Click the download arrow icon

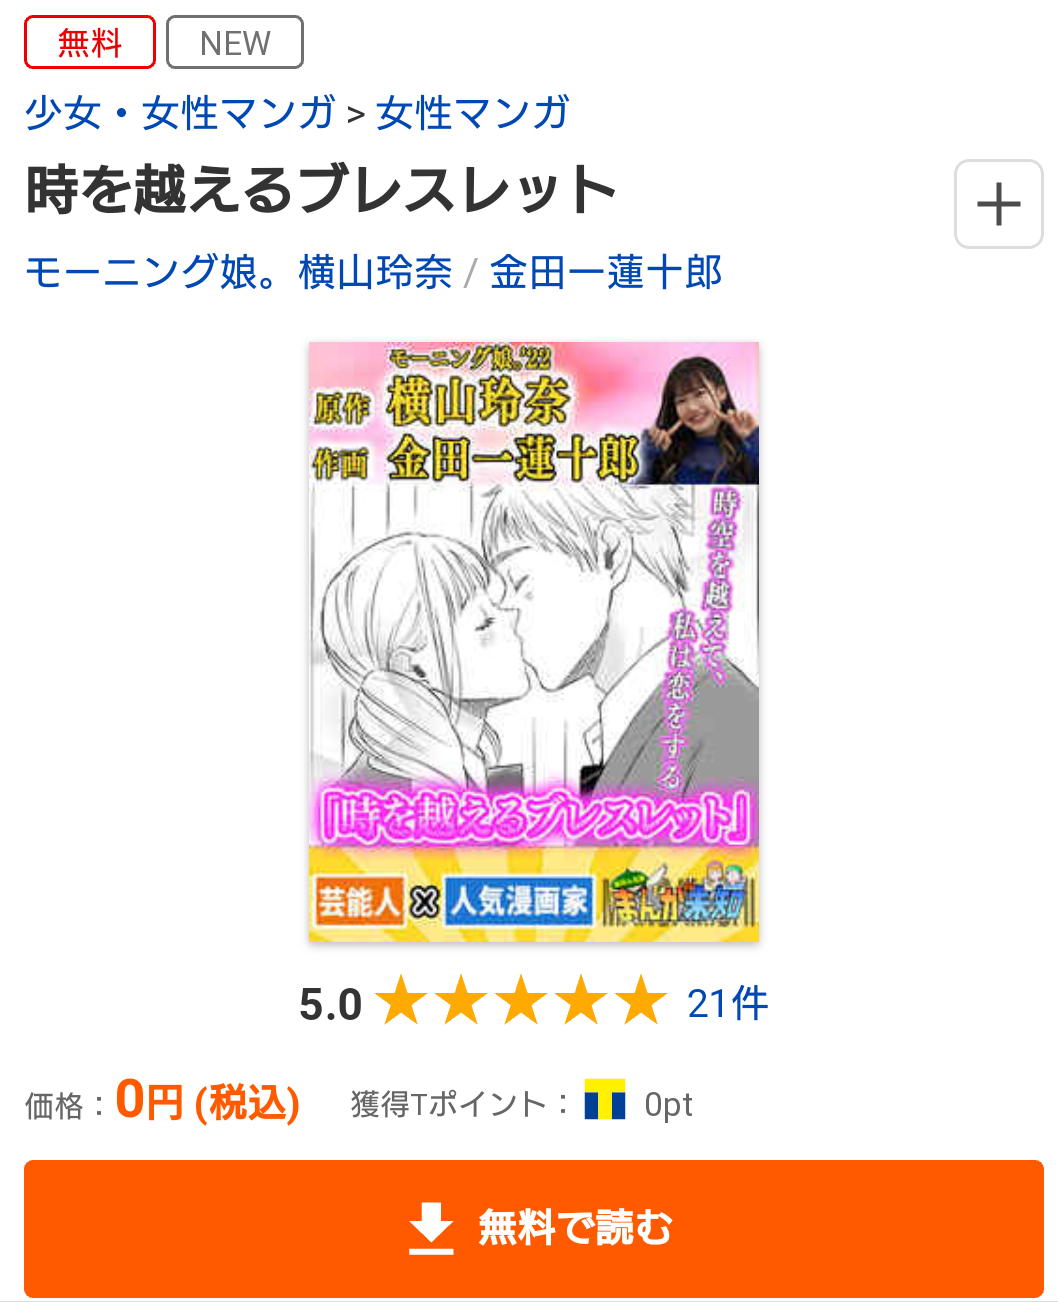click(431, 1228)
